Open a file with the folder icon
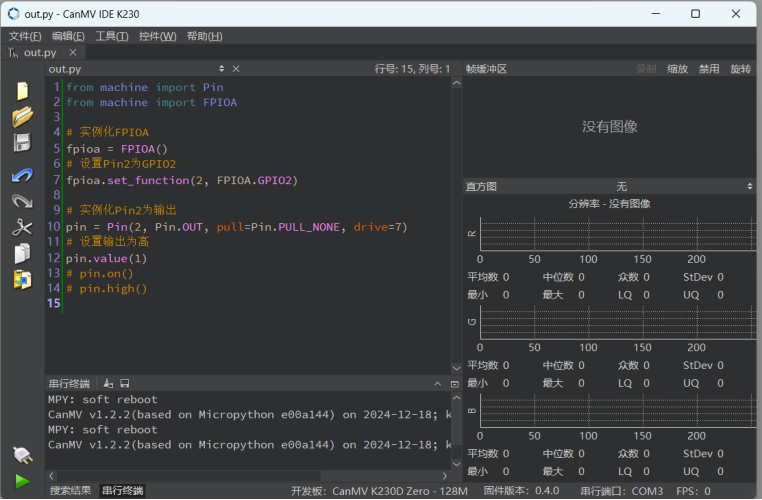Image resolution: width=762 pixels, height=500 pixels. tap(22, 117)
